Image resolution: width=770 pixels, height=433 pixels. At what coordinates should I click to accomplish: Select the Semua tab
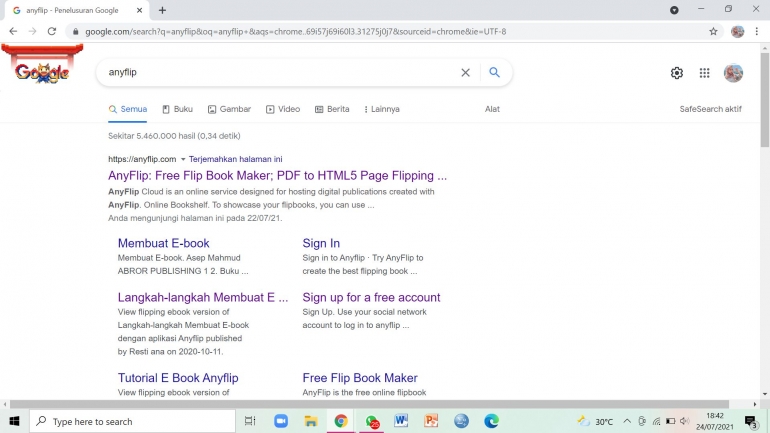128,109
